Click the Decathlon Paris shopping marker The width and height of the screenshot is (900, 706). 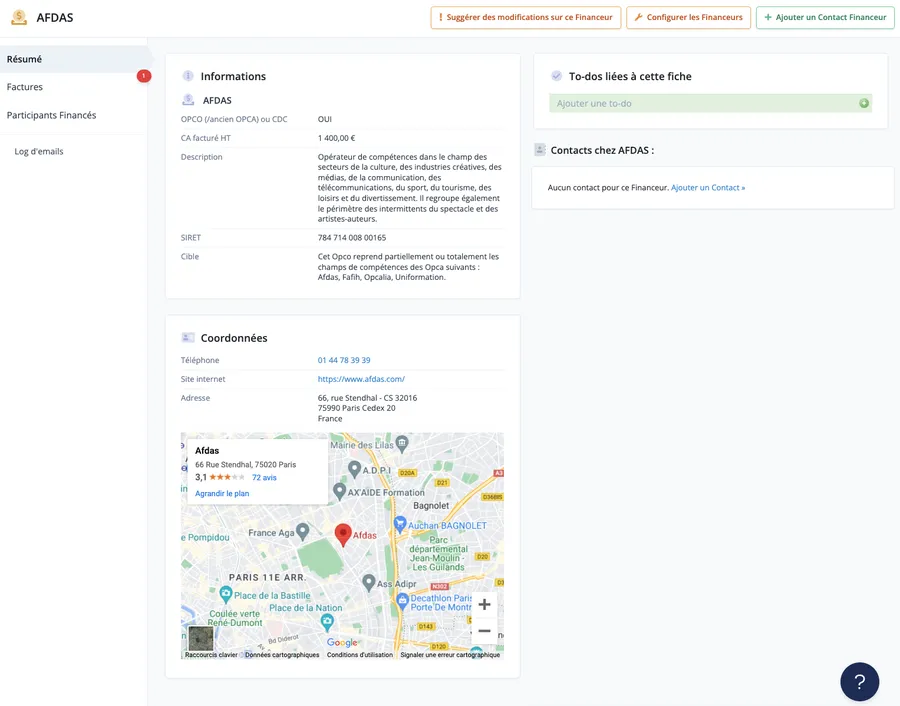tap(402, 601)
